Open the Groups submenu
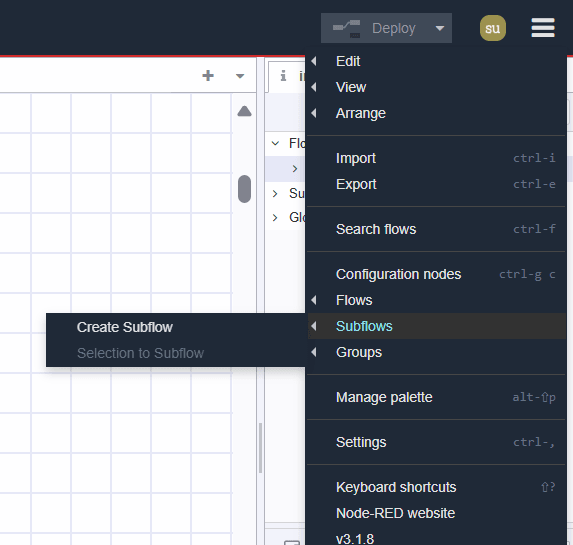The height and width of the screenshot is (545, 573). tap(436, 352)
